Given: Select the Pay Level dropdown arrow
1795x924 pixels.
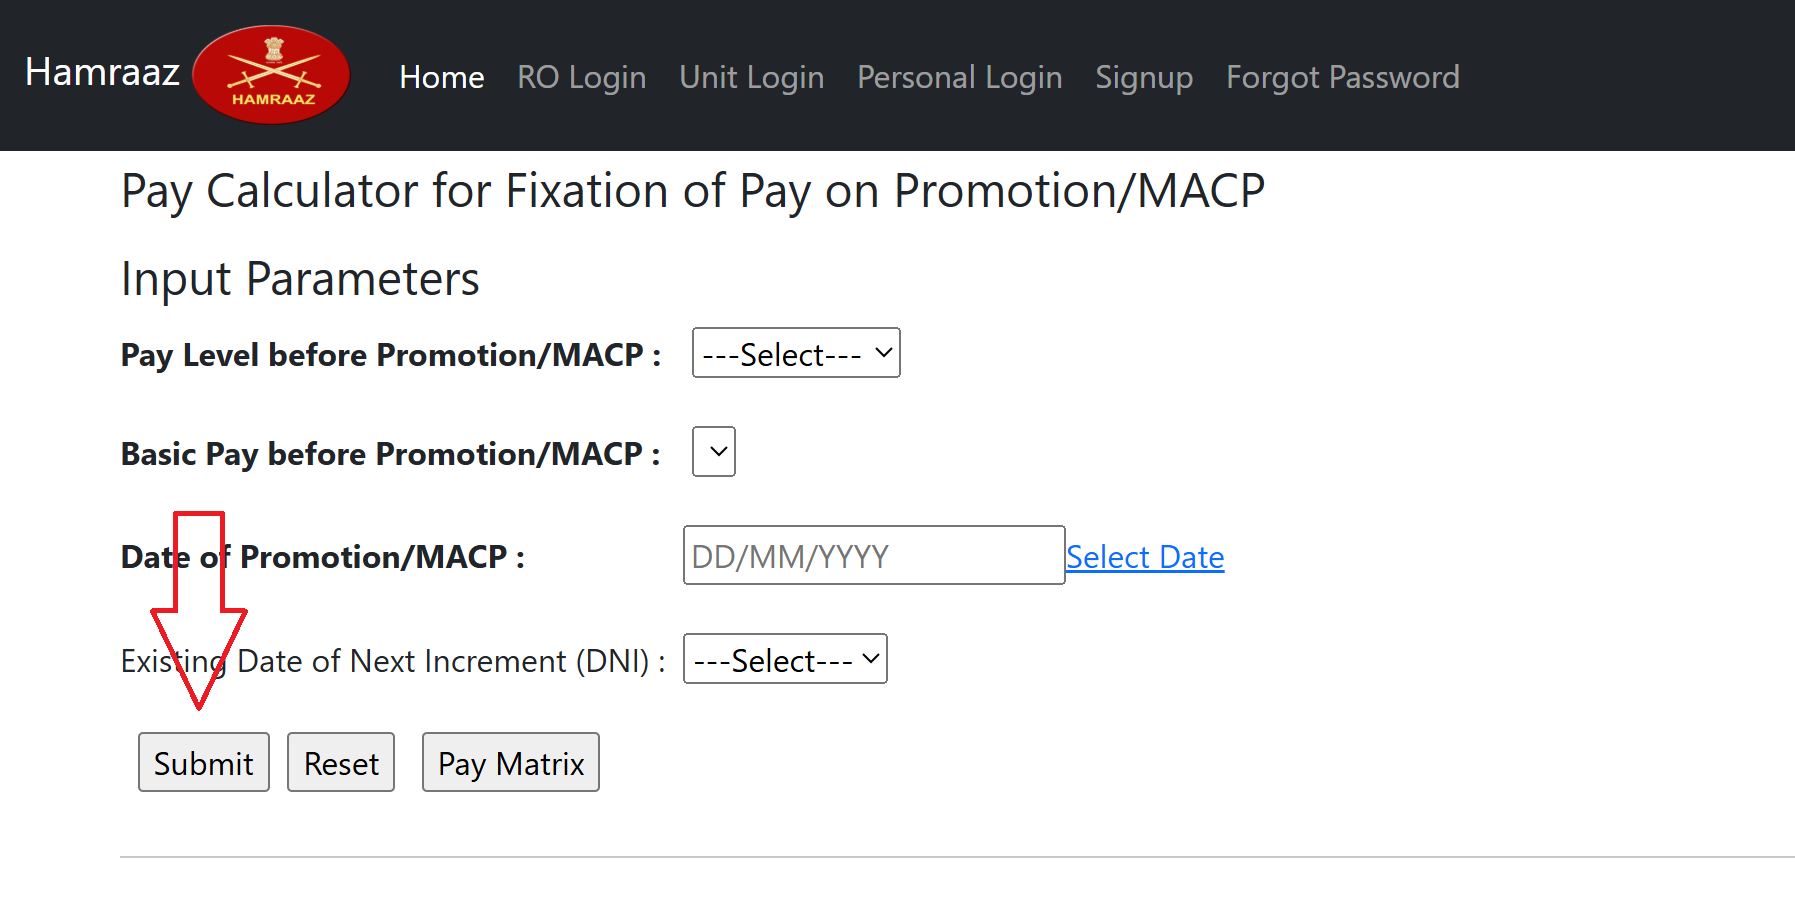Looking at the screenshot, I should coord(880,352).
